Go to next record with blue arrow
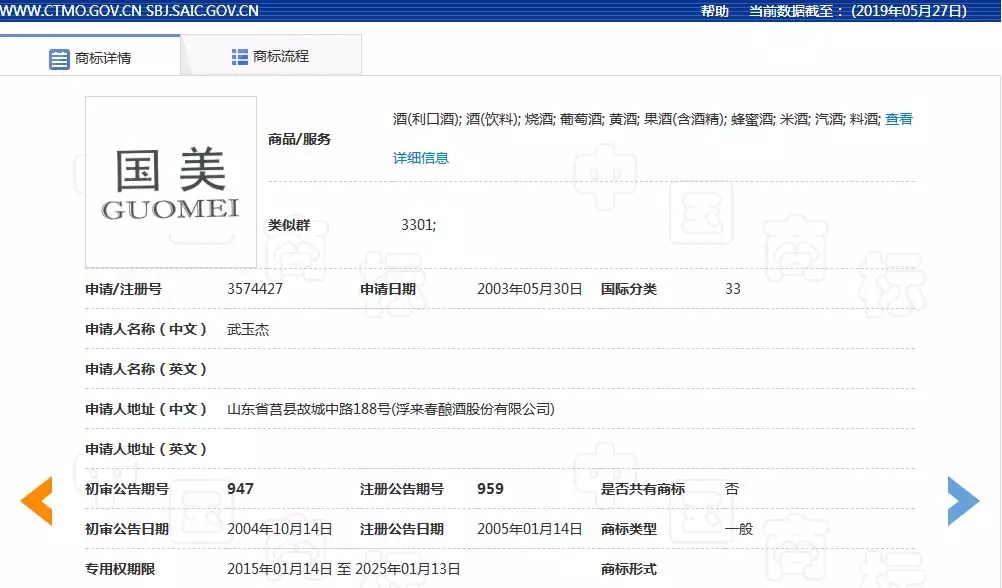The width and height of the screenshot is (1002, 588). point(963,501)
